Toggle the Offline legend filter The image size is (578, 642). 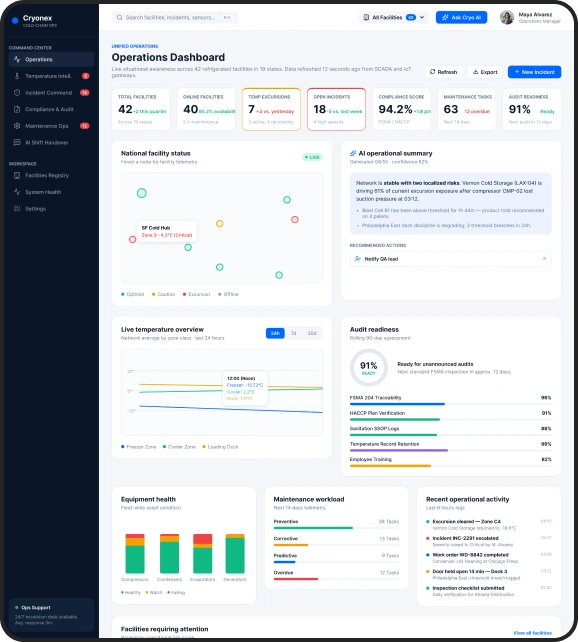pos(228,294)
